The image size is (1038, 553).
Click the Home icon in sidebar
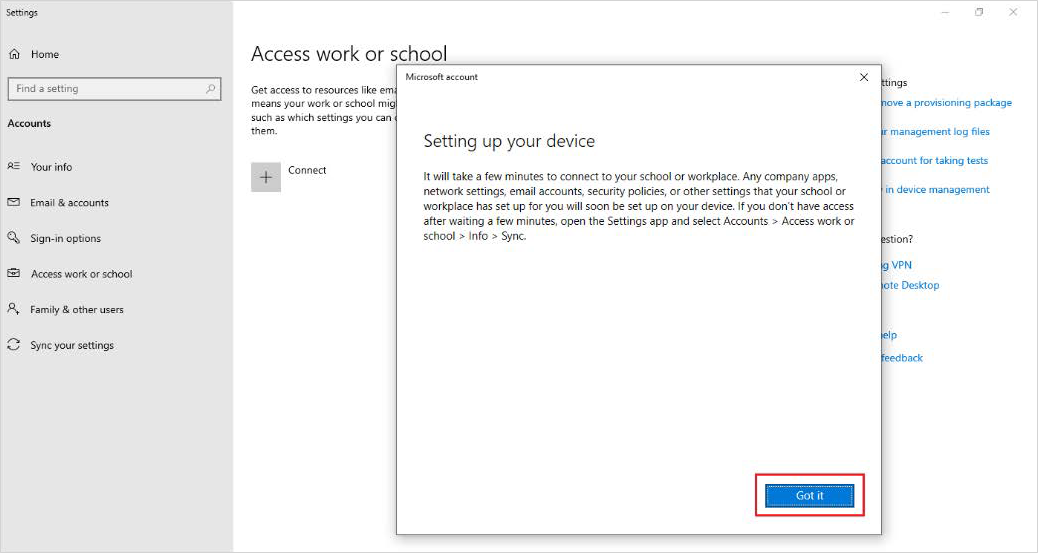click(14, 54)
